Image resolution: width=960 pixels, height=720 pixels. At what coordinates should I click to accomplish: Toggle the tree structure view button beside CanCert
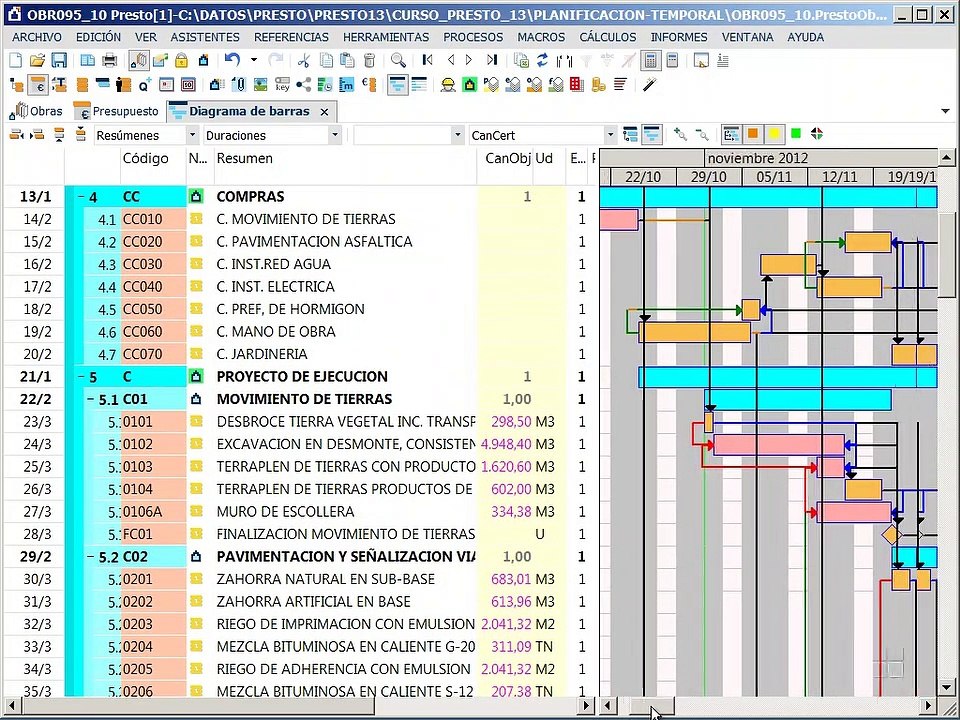pyautogui.click(x=630, y=134)
